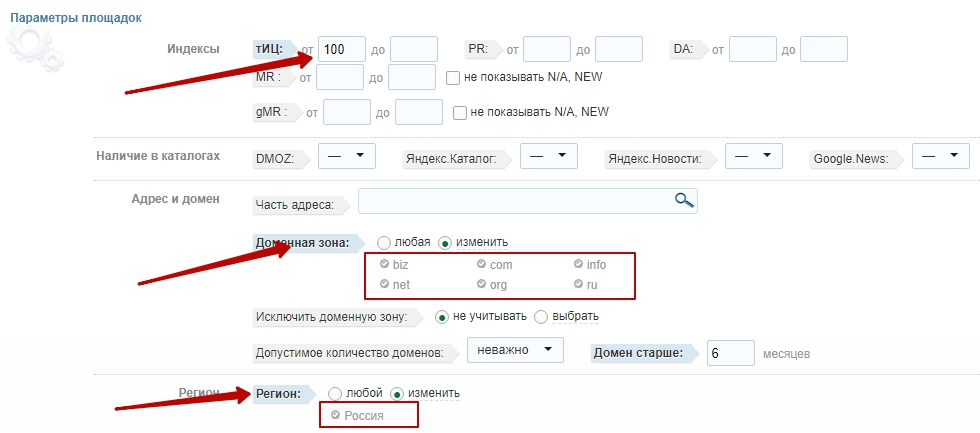Click the Домен старше months field
The image size is (980, 433).
[x=731, y=353]
